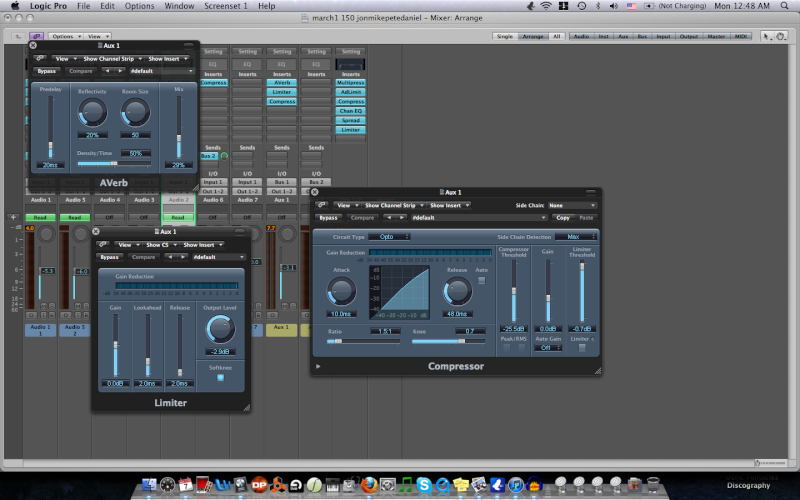Open Spotlight search magnifier in menu bar
Viewport: 800px width, 500px height.
784,6
